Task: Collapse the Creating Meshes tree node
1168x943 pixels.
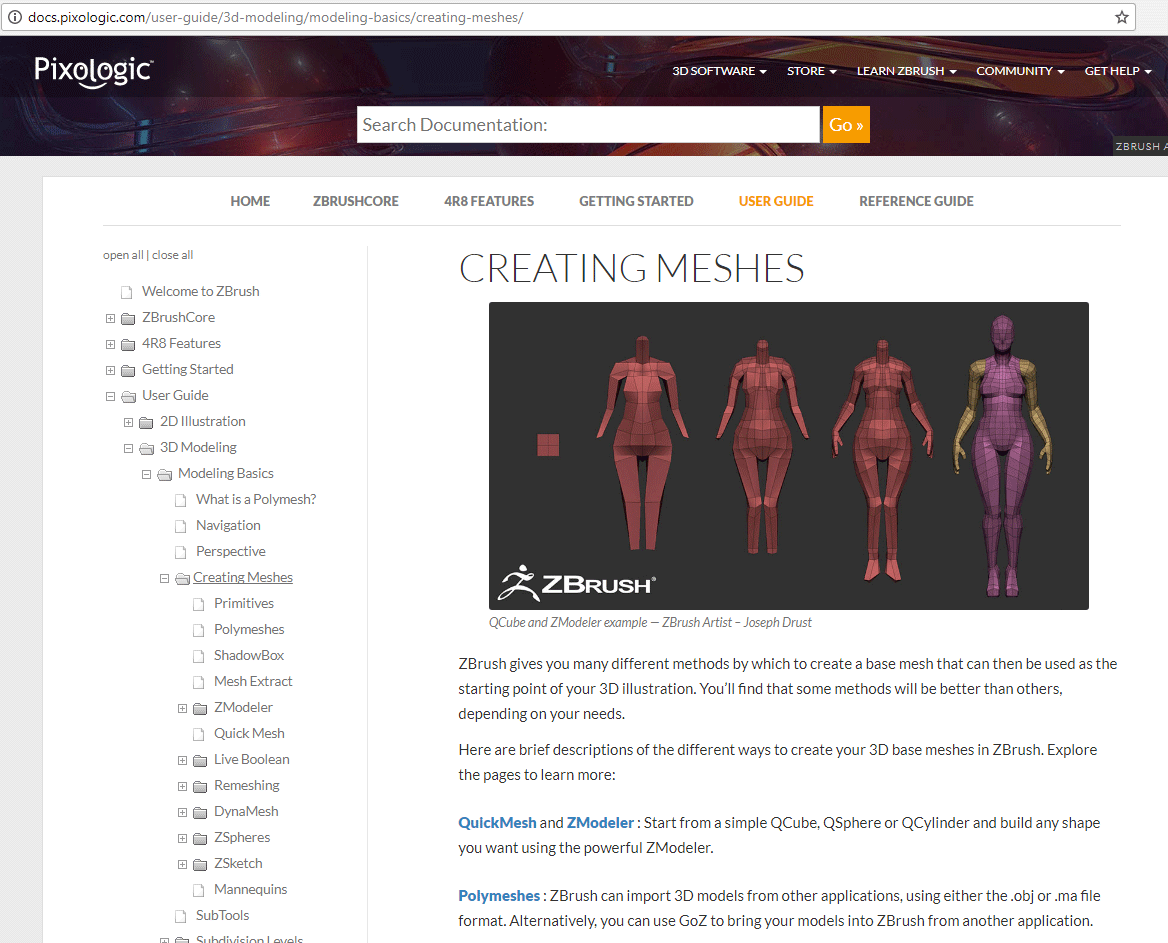Action: pos(164,579)
